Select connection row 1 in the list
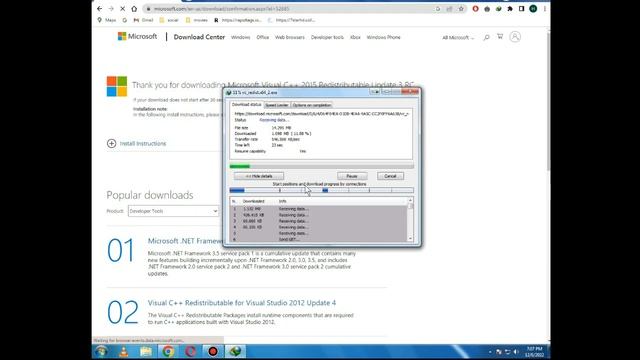The height and width of the screenshot is (360, 640). pos(318,209)
